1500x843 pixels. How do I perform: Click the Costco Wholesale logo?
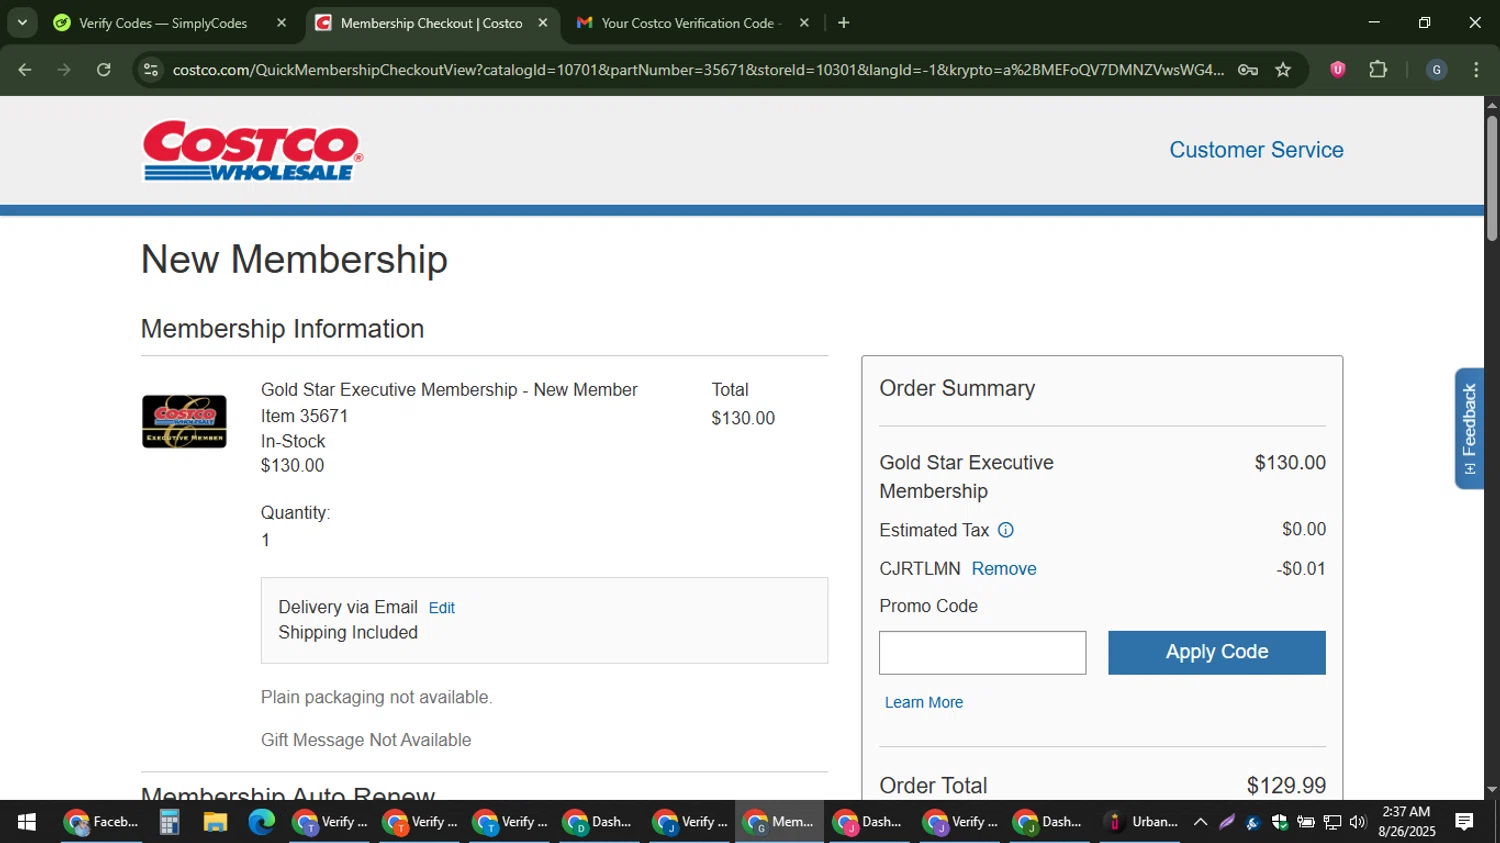[252, 151]
